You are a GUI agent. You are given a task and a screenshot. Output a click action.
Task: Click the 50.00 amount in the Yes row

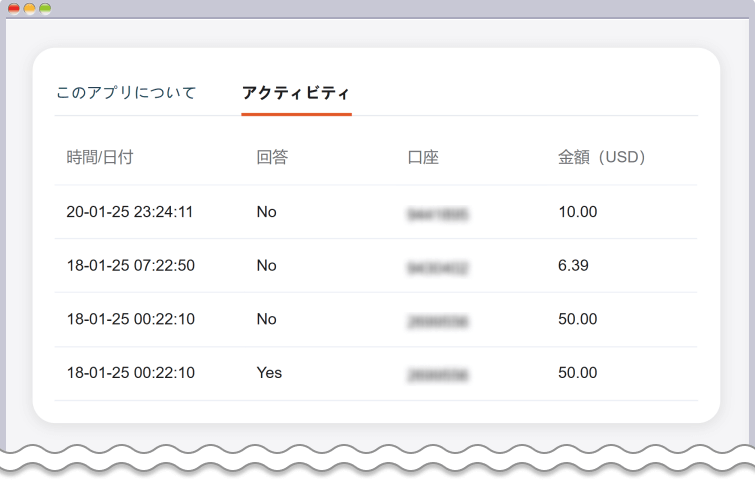coord(577,373)
